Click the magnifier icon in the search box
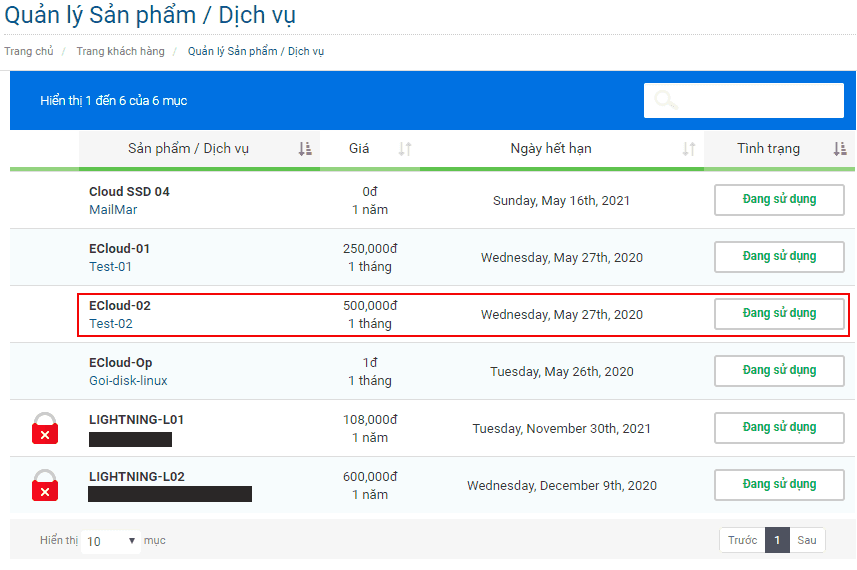857x570 pixels. (x=666, y=100)
